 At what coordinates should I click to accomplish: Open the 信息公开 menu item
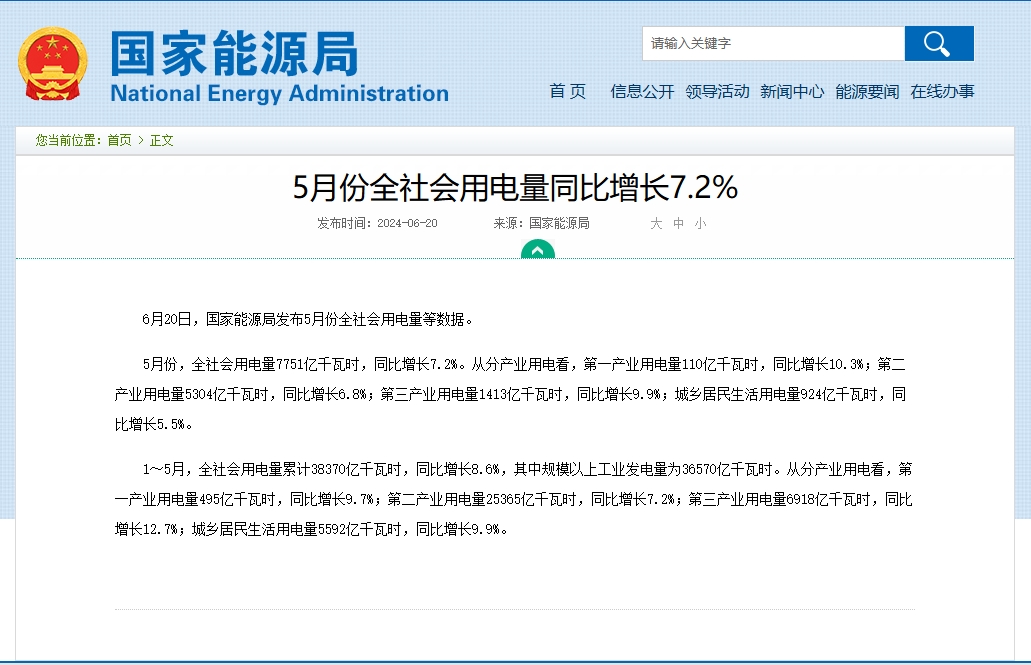click(642, 91)
